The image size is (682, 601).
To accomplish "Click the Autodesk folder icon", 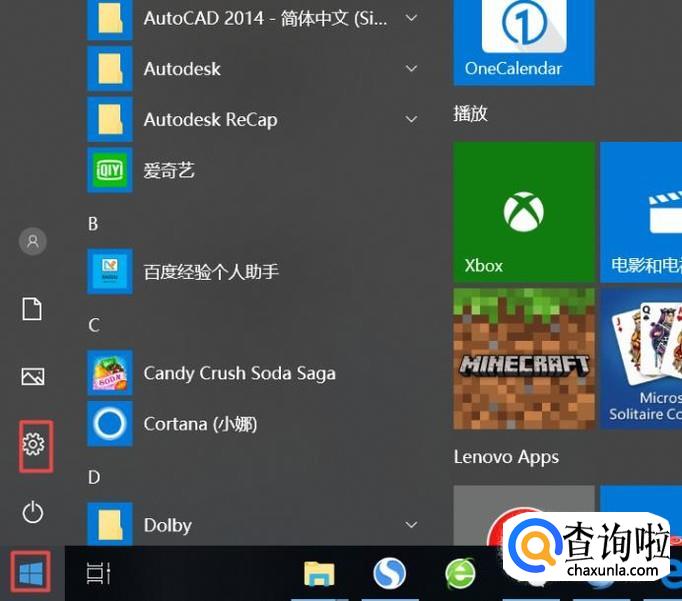I will point(110,69).
